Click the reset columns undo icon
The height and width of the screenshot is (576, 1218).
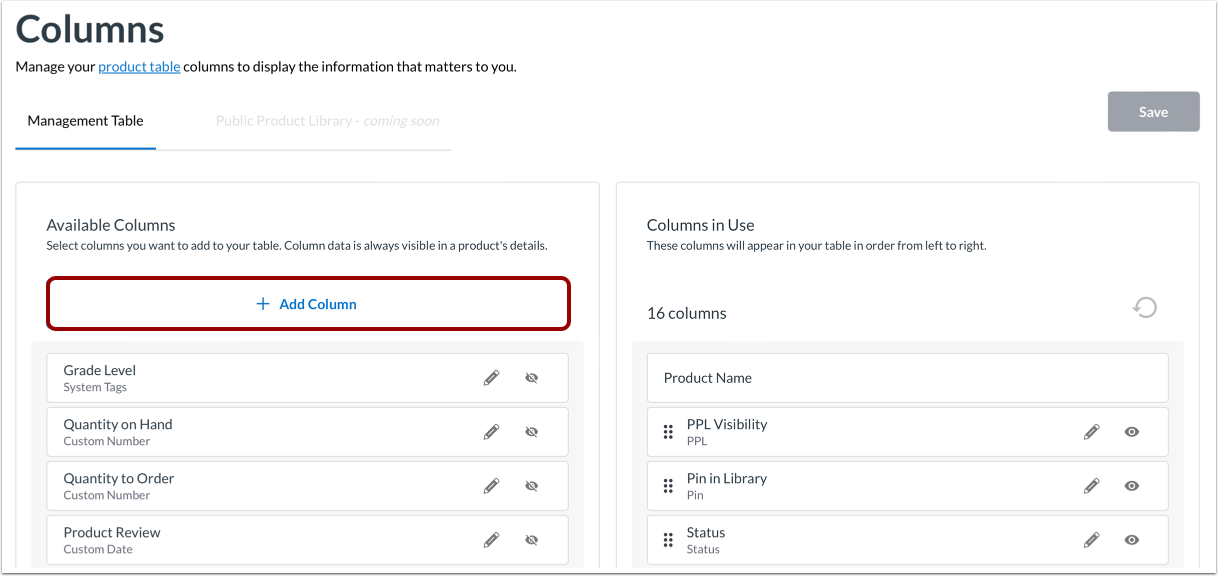tap(1146, 308)
